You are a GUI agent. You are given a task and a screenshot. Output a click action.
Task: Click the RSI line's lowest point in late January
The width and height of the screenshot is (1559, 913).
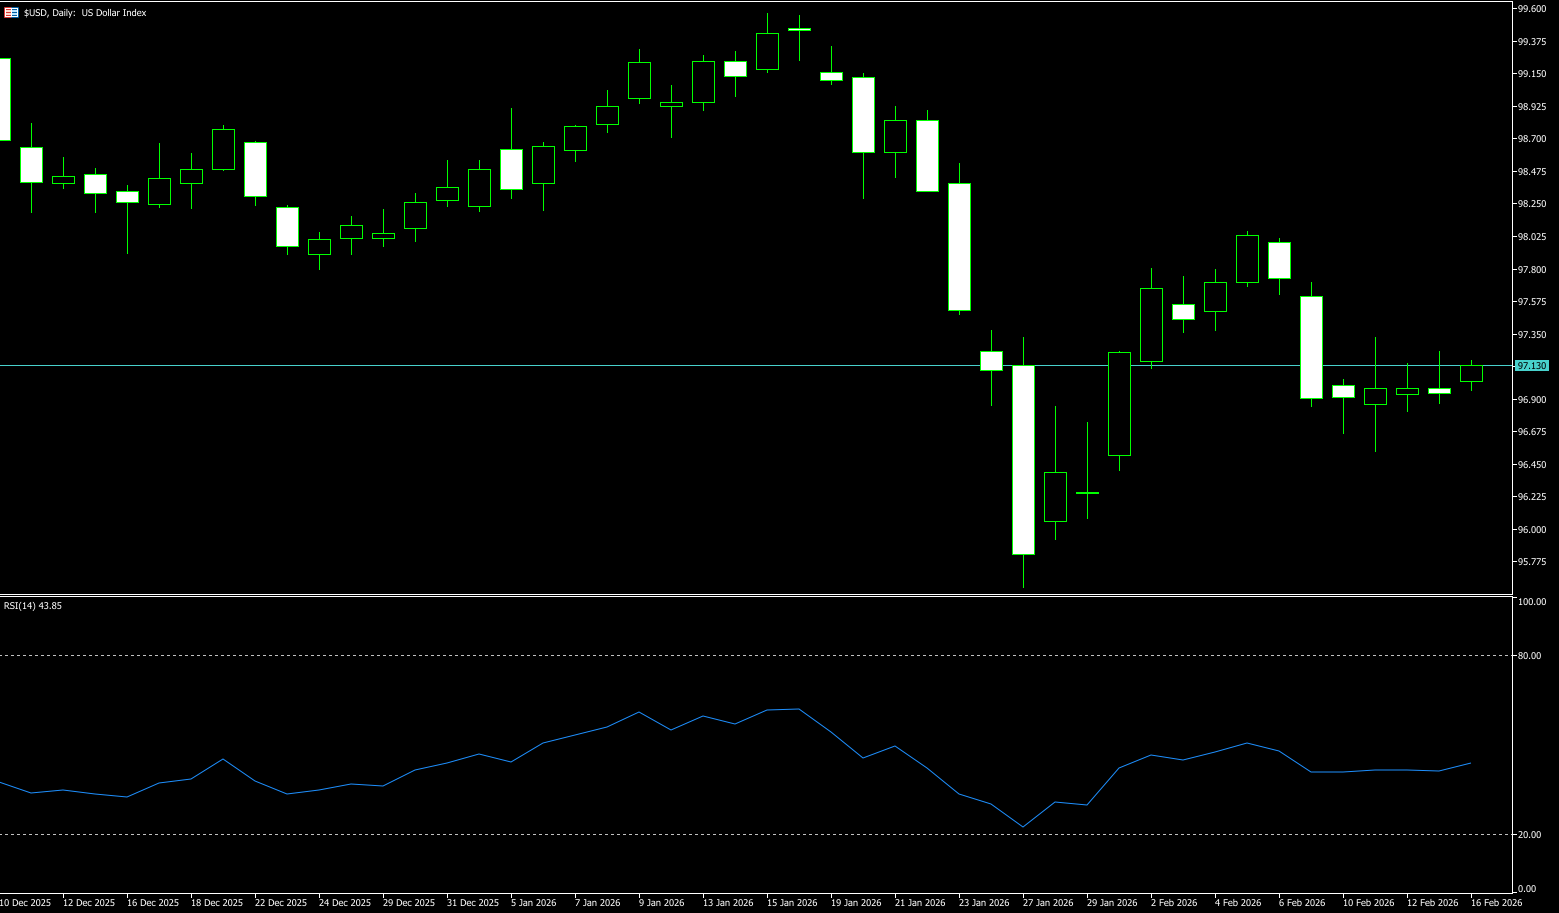point(1023,827)
